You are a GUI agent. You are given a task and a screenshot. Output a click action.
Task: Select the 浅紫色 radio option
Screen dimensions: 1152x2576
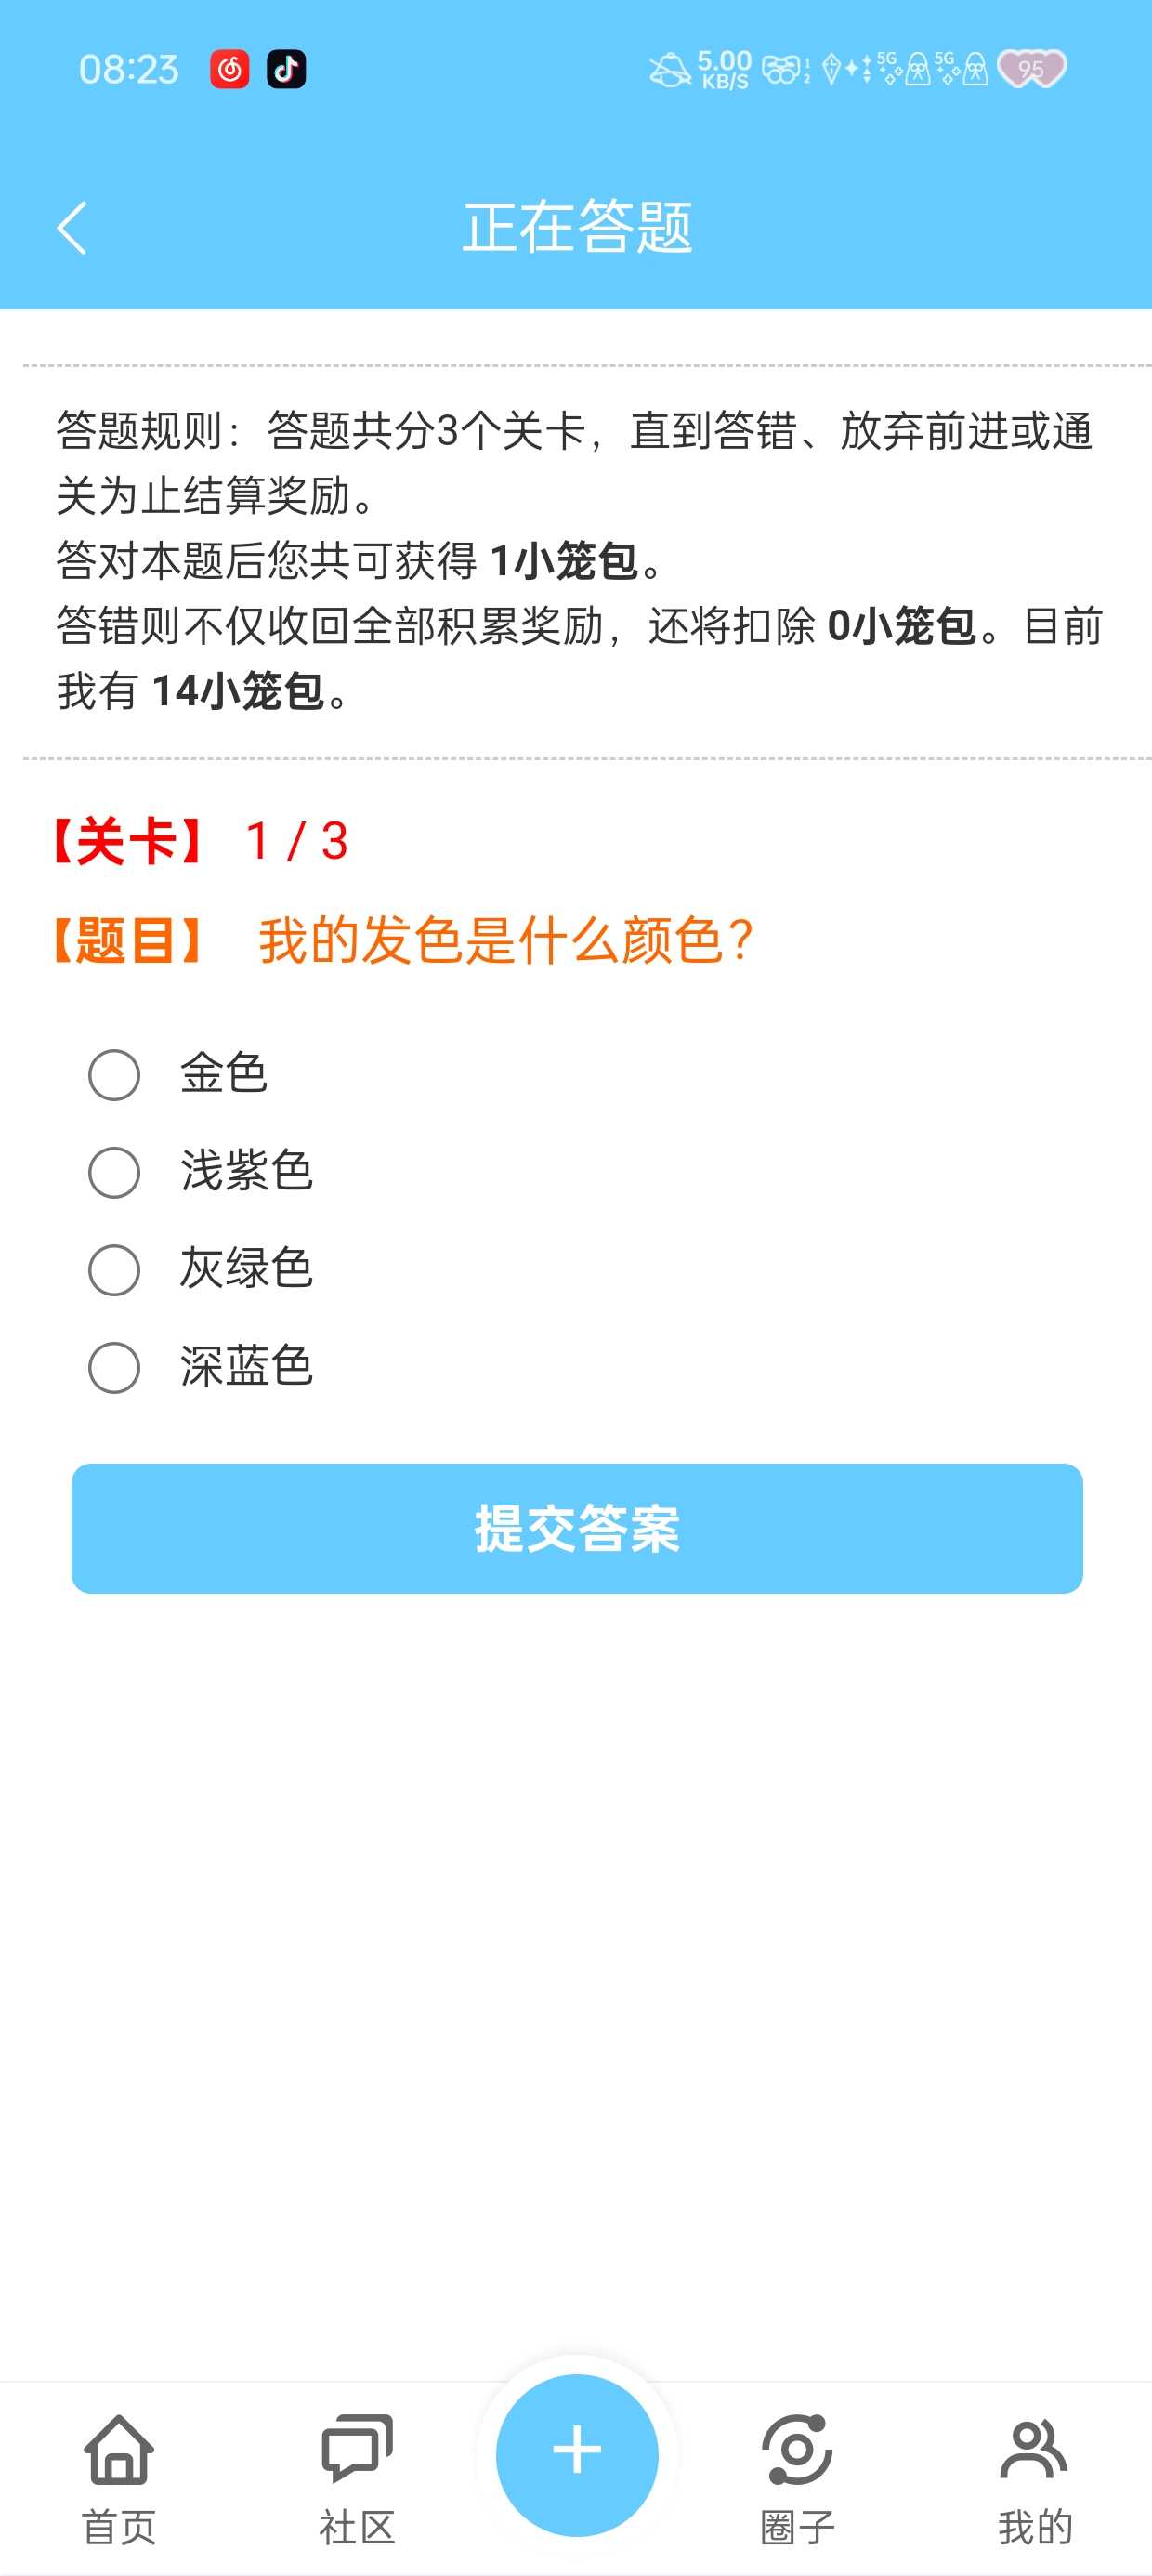point(114,1172)
